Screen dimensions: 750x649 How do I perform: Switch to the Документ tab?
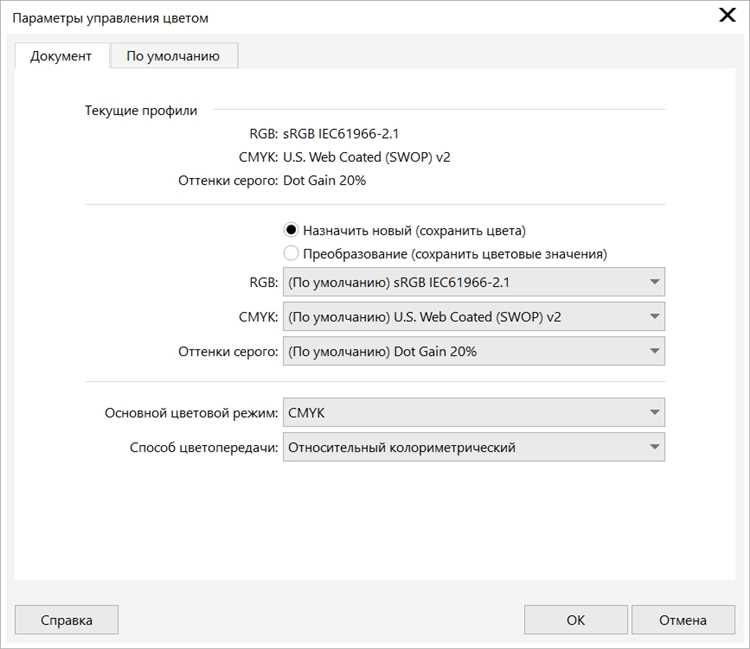coord(61,56)
